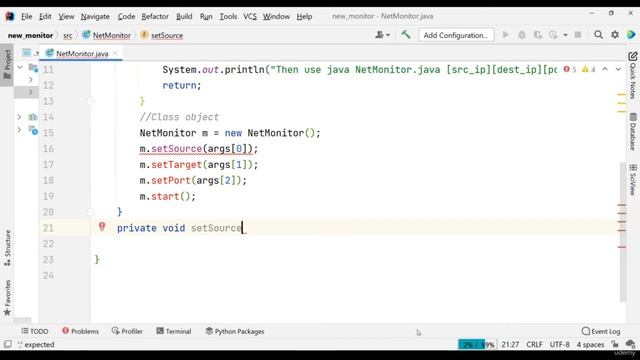This screenshot has width=640, height=360.
Task: Click the memory indicator progress bar
Action: 476,344
